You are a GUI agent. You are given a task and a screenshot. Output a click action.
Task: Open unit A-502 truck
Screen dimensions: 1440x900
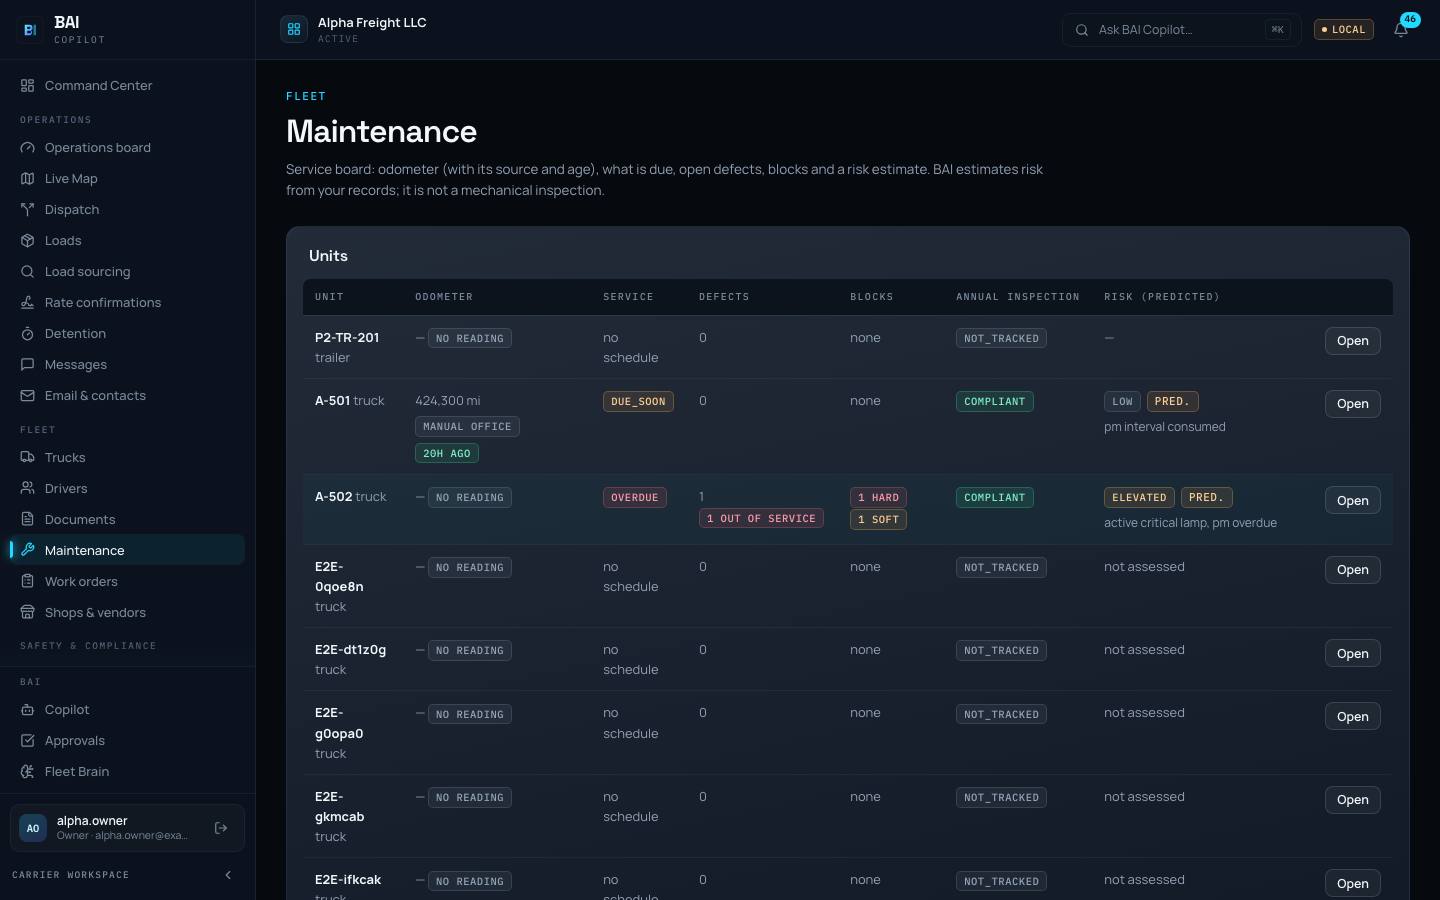click(x=1352, y=501)
